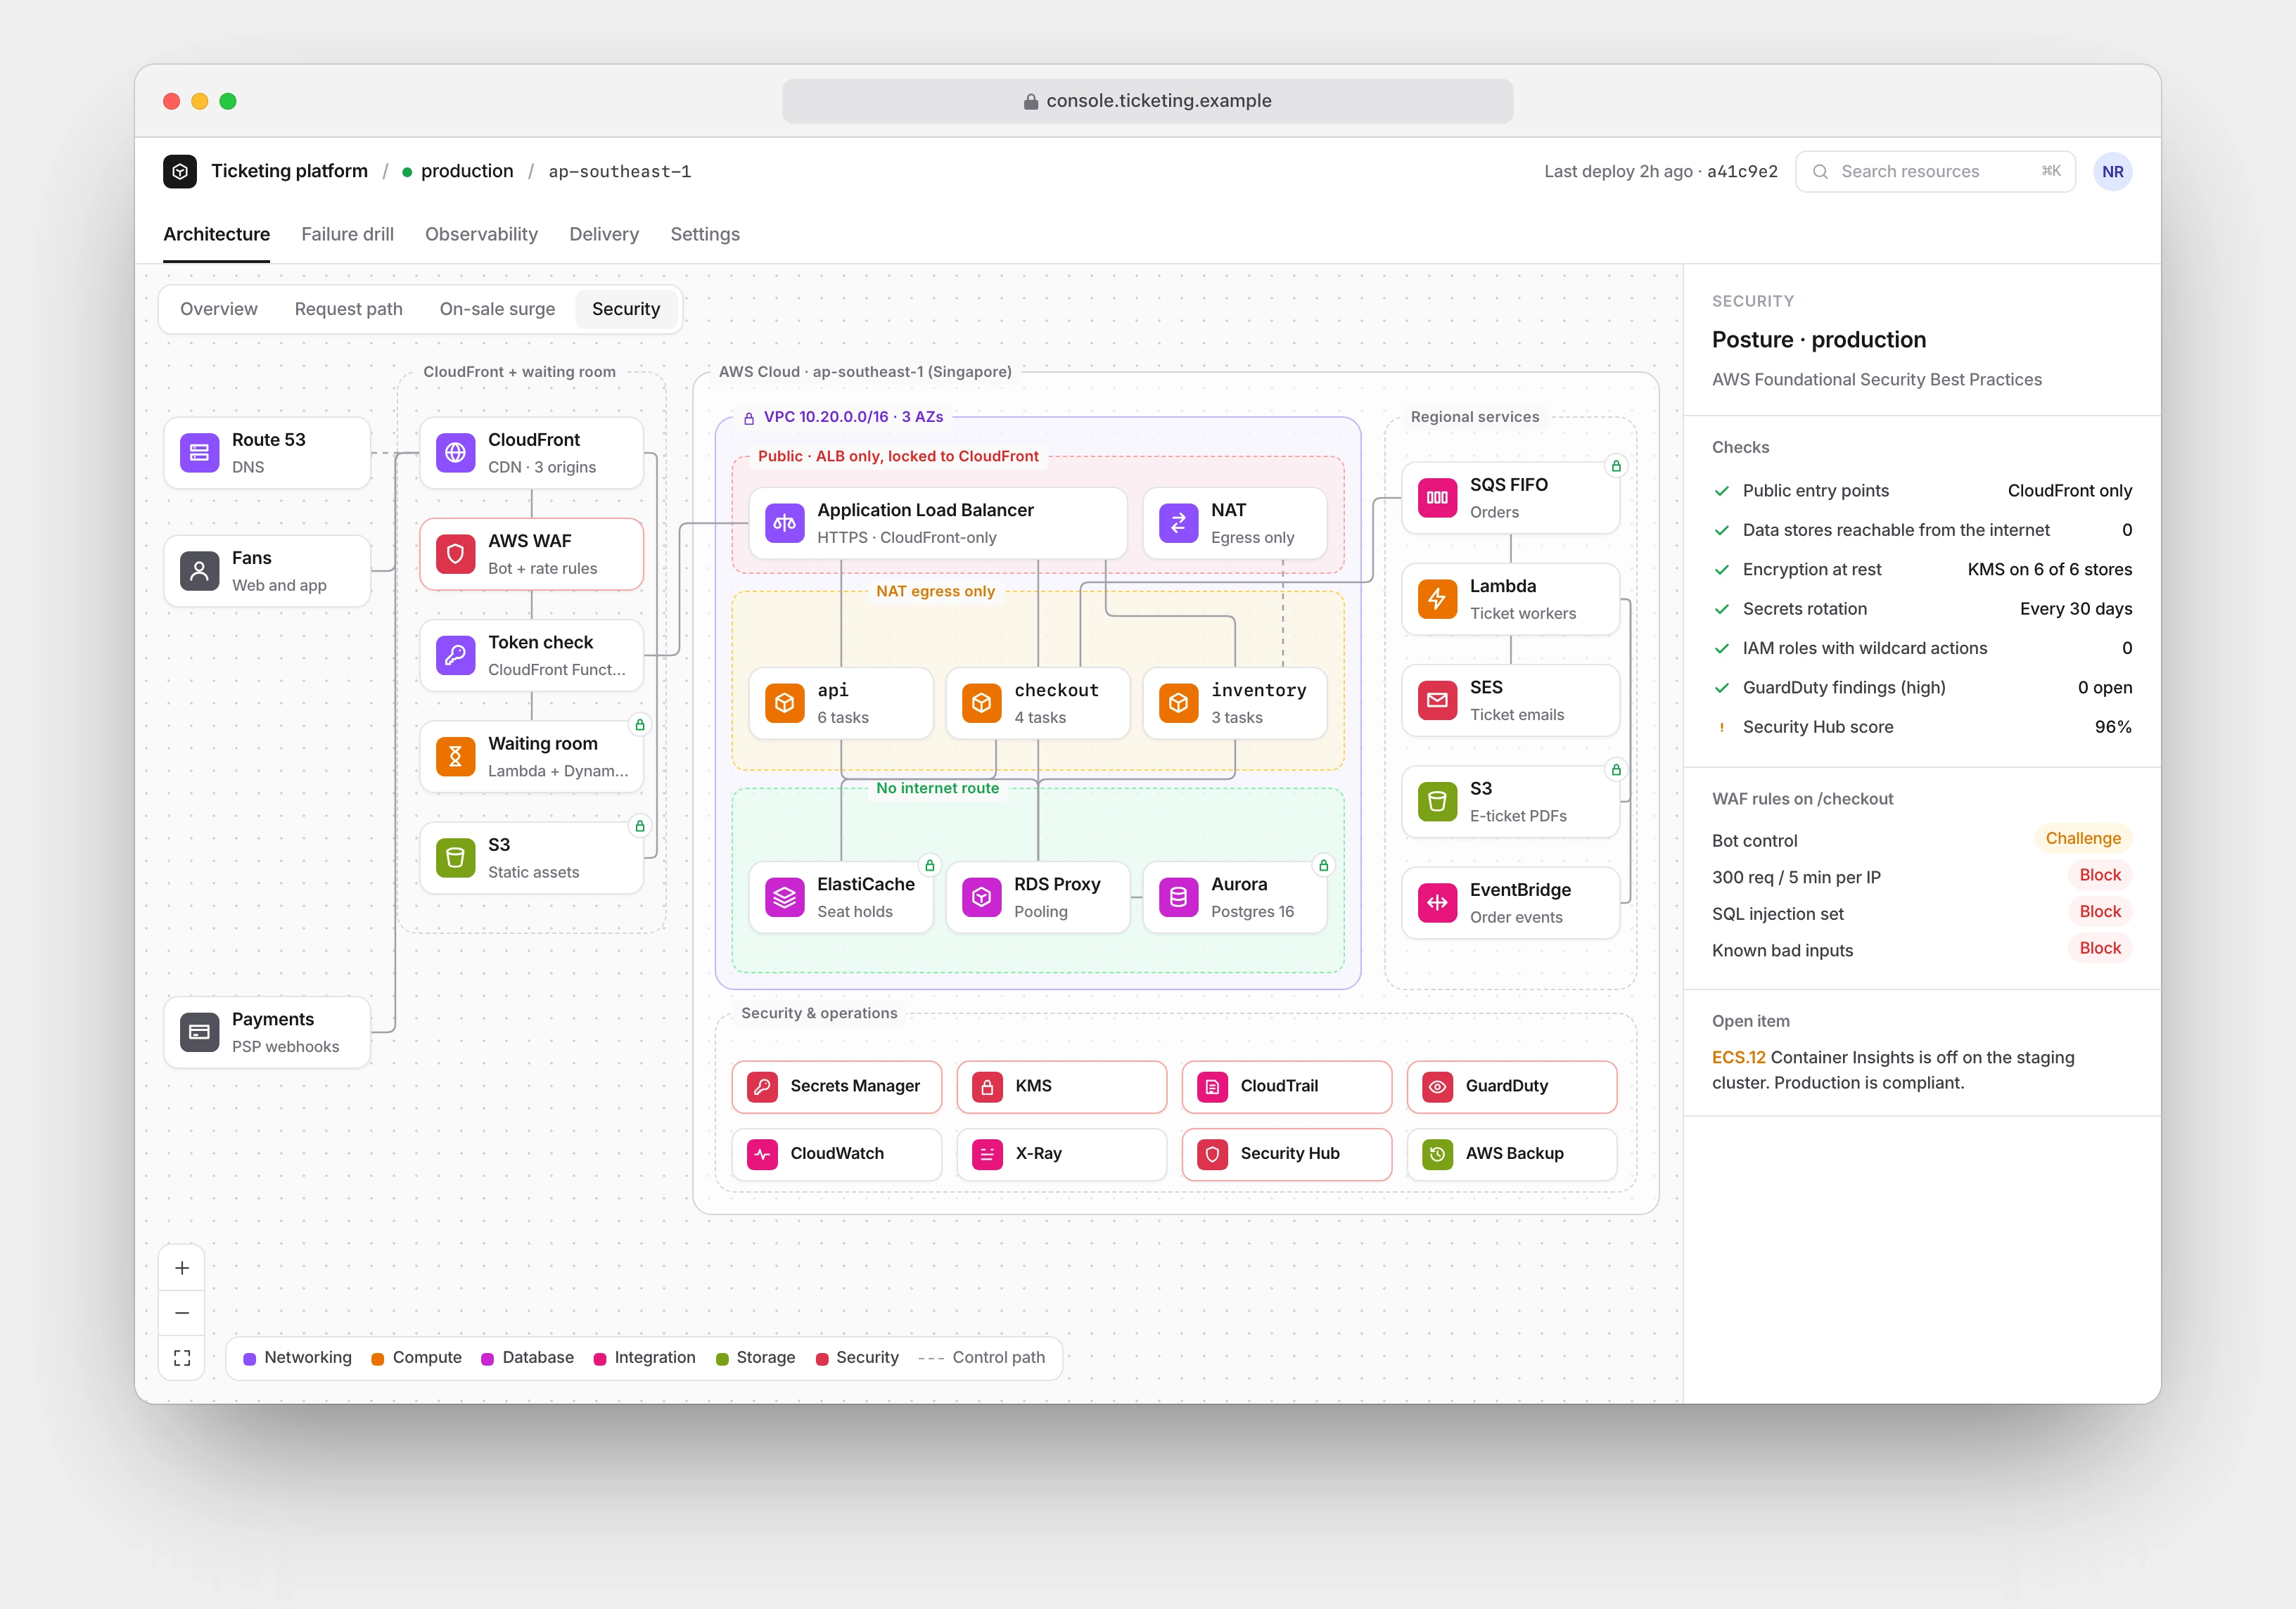
Task: Open the Observability tab
Action: click(481, 234)
